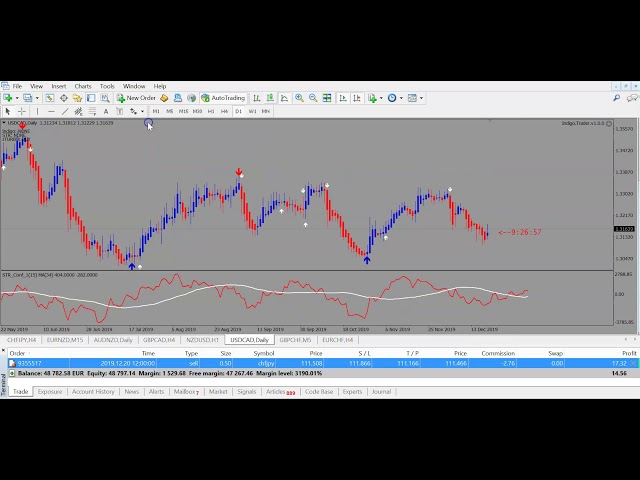Viewport: 640px width, 480px height.
Task: Toggle AutoTrading on or off
Action: tap(223, 98)
